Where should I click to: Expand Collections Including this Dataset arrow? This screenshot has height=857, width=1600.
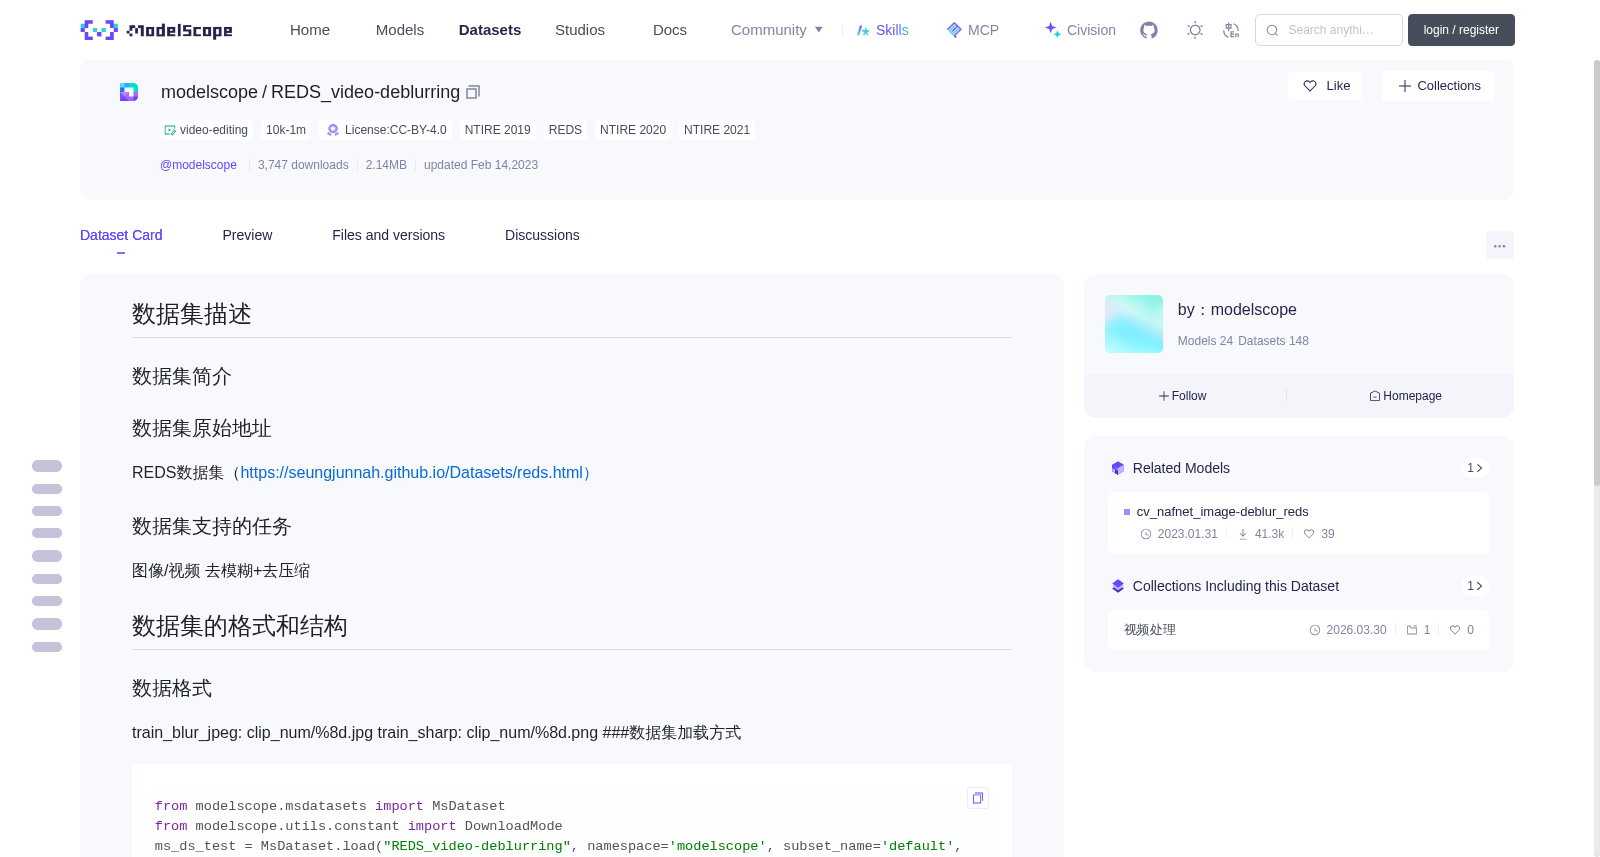click(x=1474, y=586)
